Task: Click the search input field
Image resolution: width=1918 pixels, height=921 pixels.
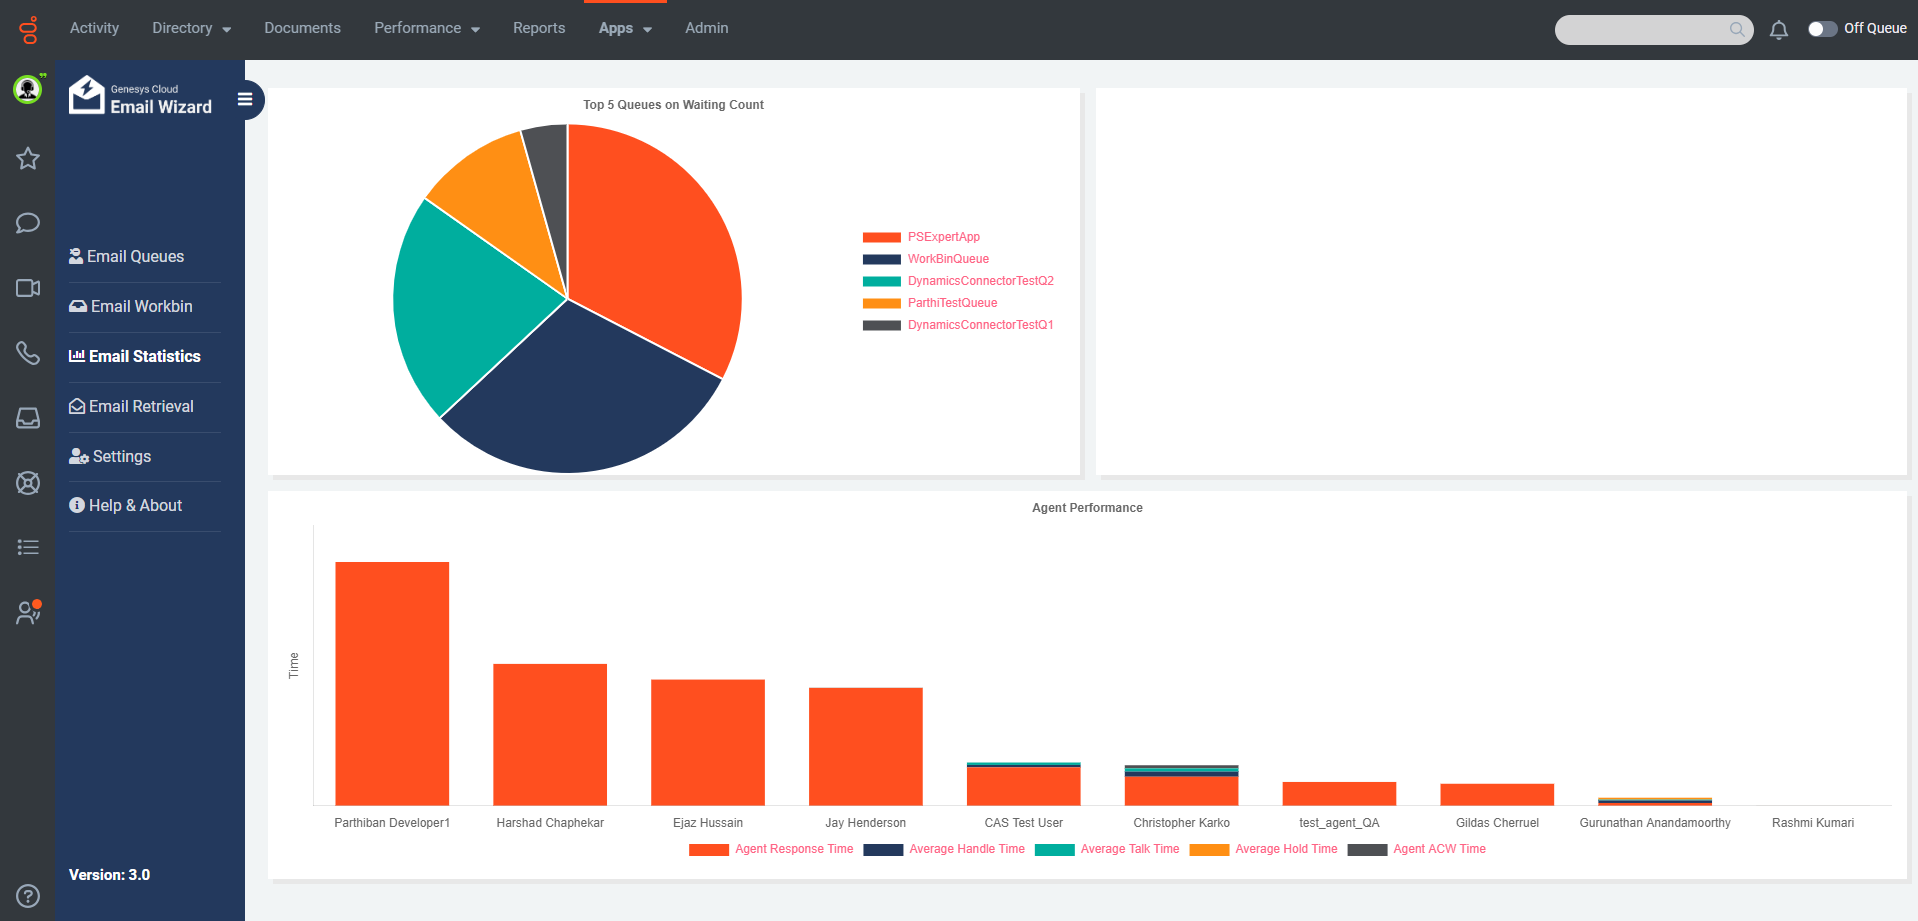Action: tap(1642, 30)
